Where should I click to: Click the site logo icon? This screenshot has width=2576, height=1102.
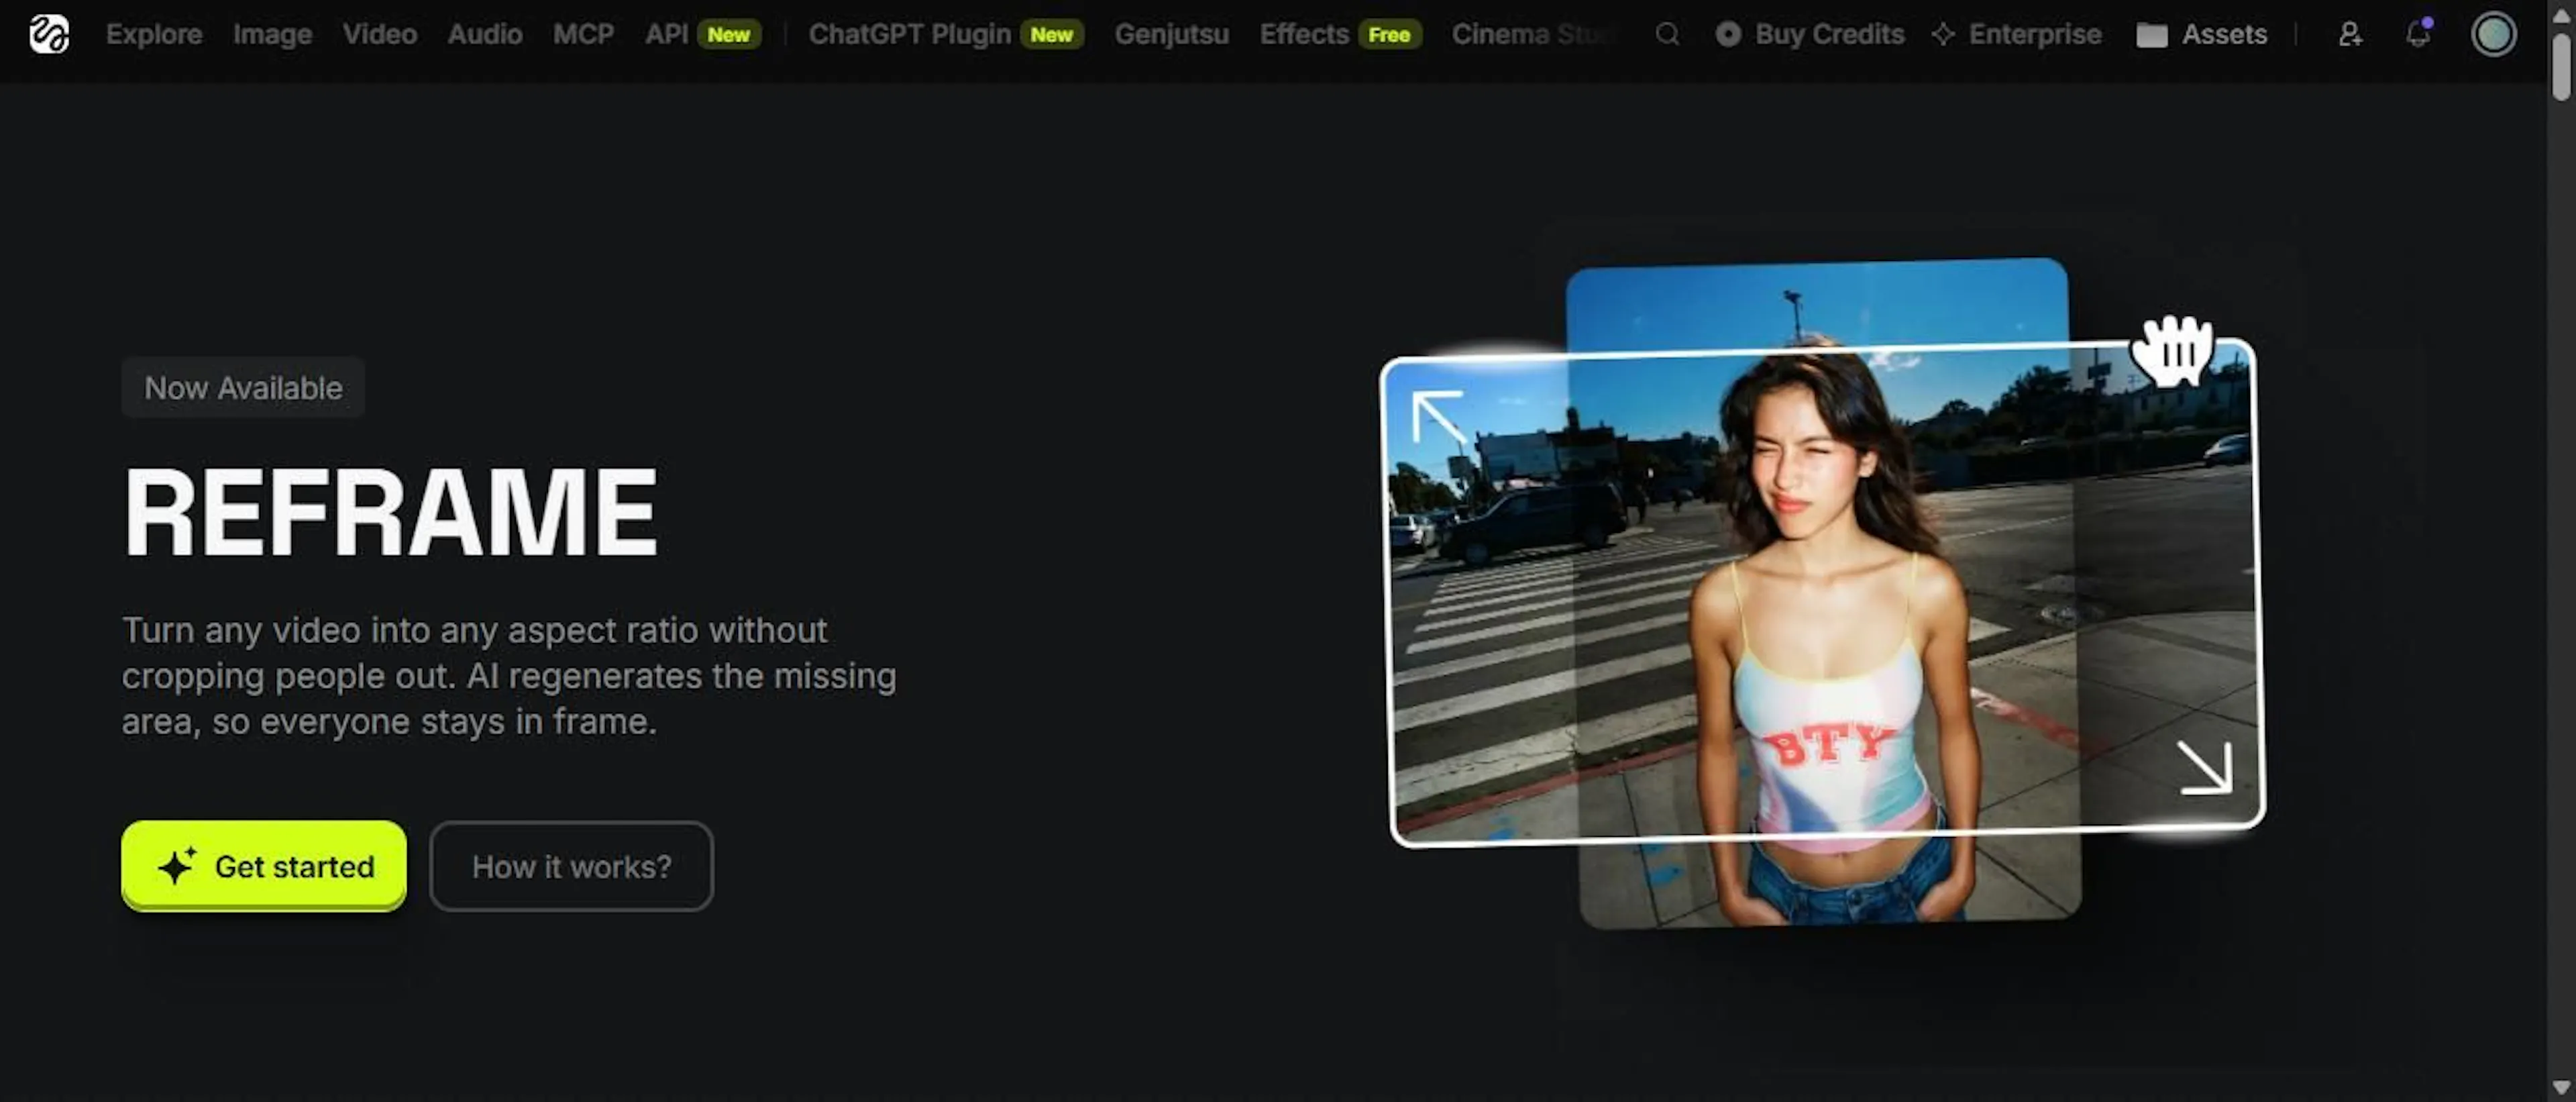click(x=49, y=34)
